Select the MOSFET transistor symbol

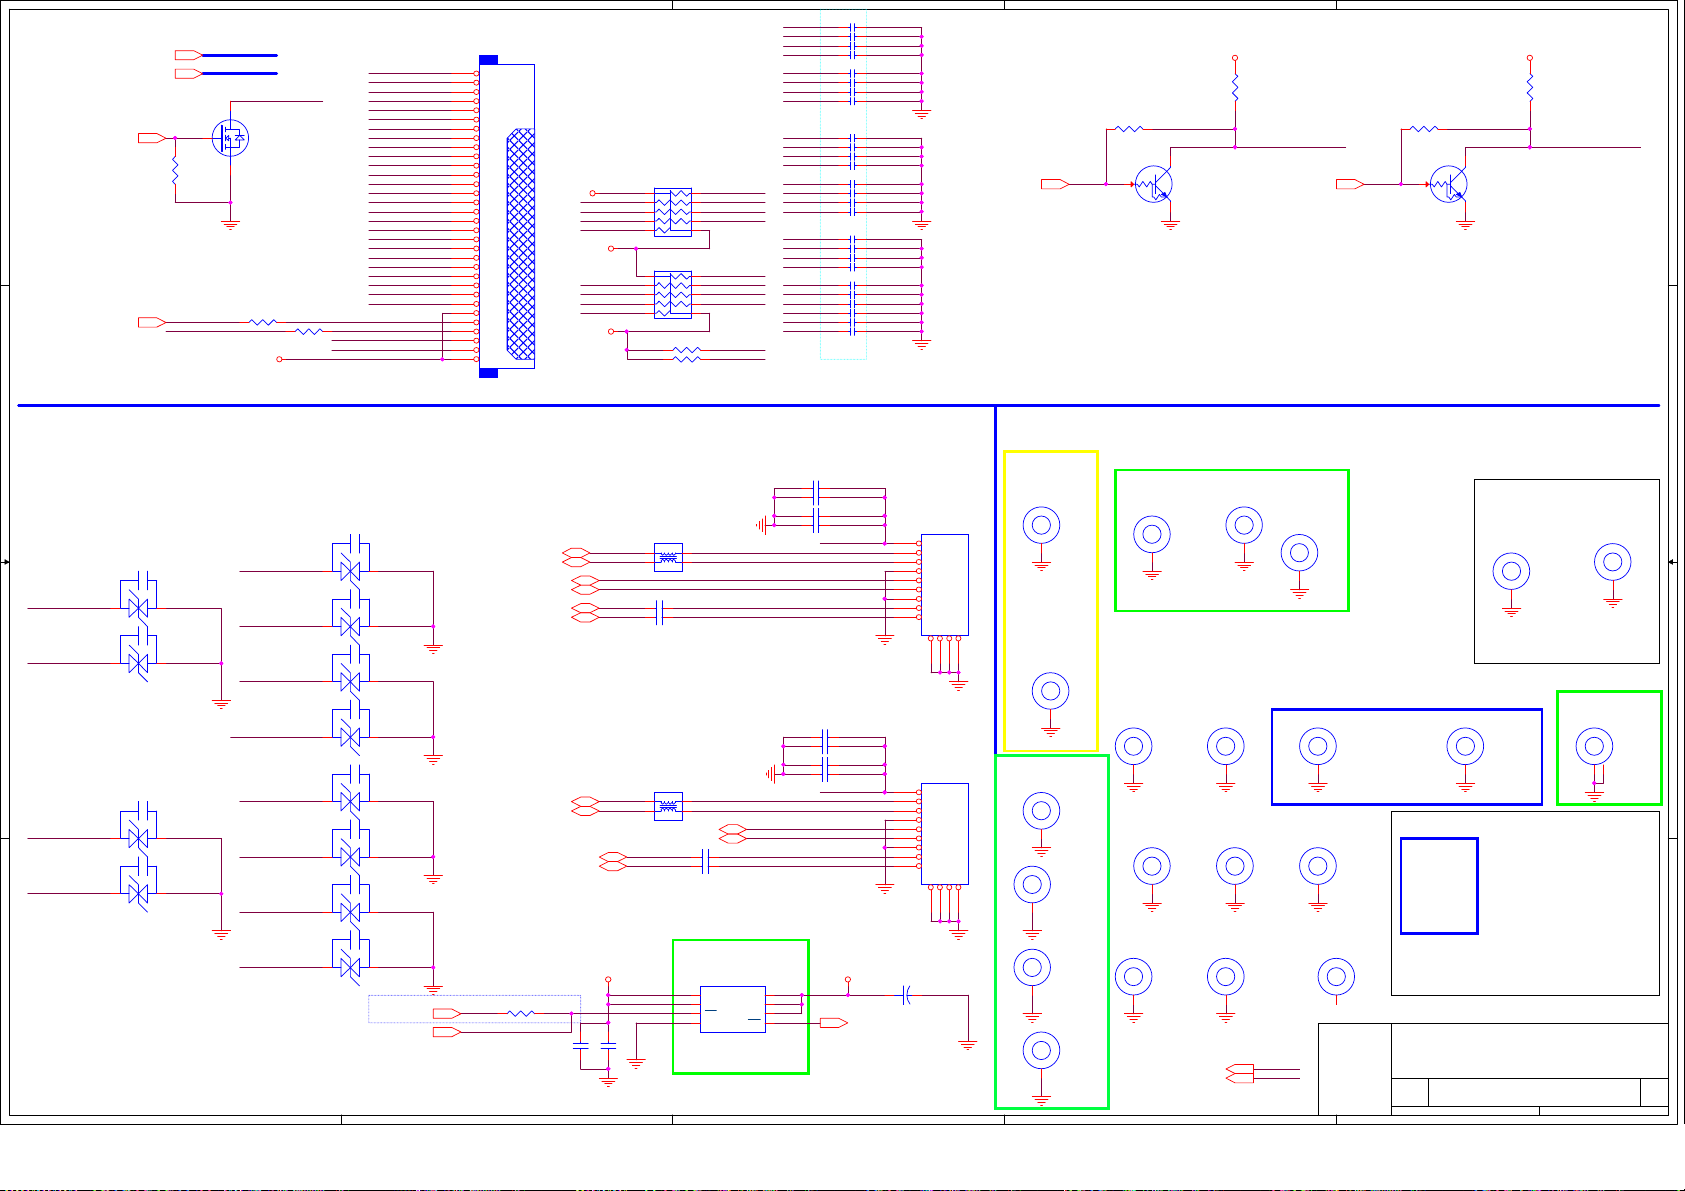pyautogui.click(x=230, y=138)
